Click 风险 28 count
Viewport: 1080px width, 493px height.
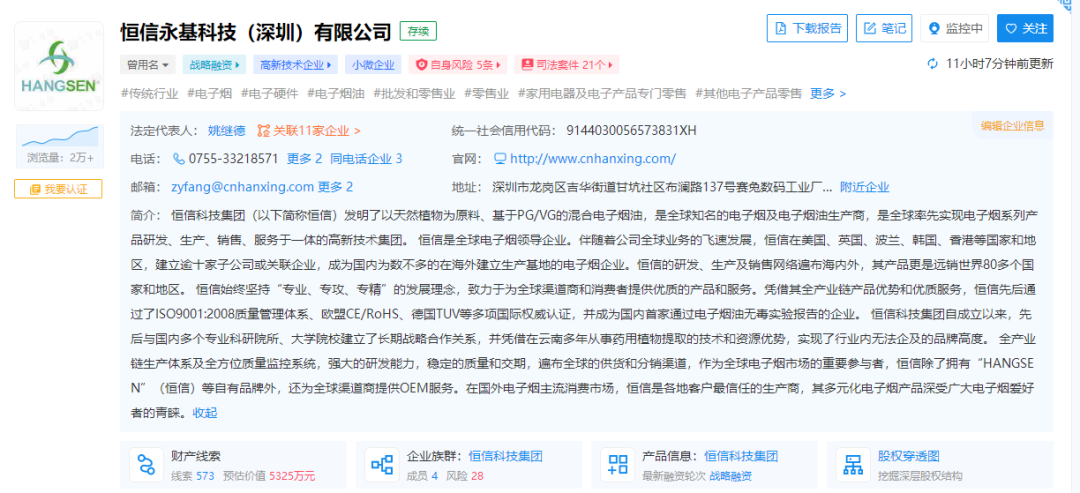pos(465,476)
